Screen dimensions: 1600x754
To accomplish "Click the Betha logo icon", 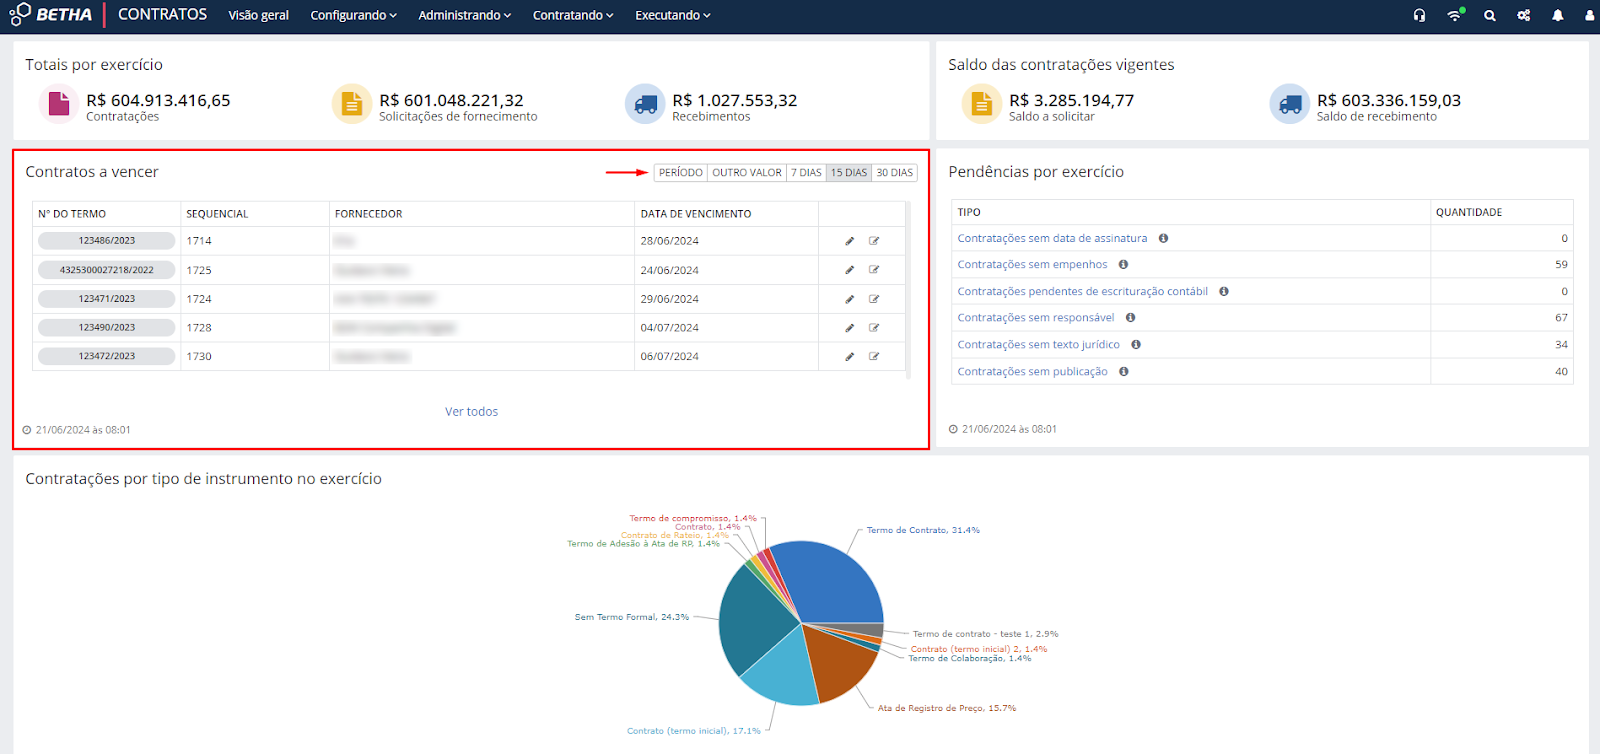I will coord(20,14).
